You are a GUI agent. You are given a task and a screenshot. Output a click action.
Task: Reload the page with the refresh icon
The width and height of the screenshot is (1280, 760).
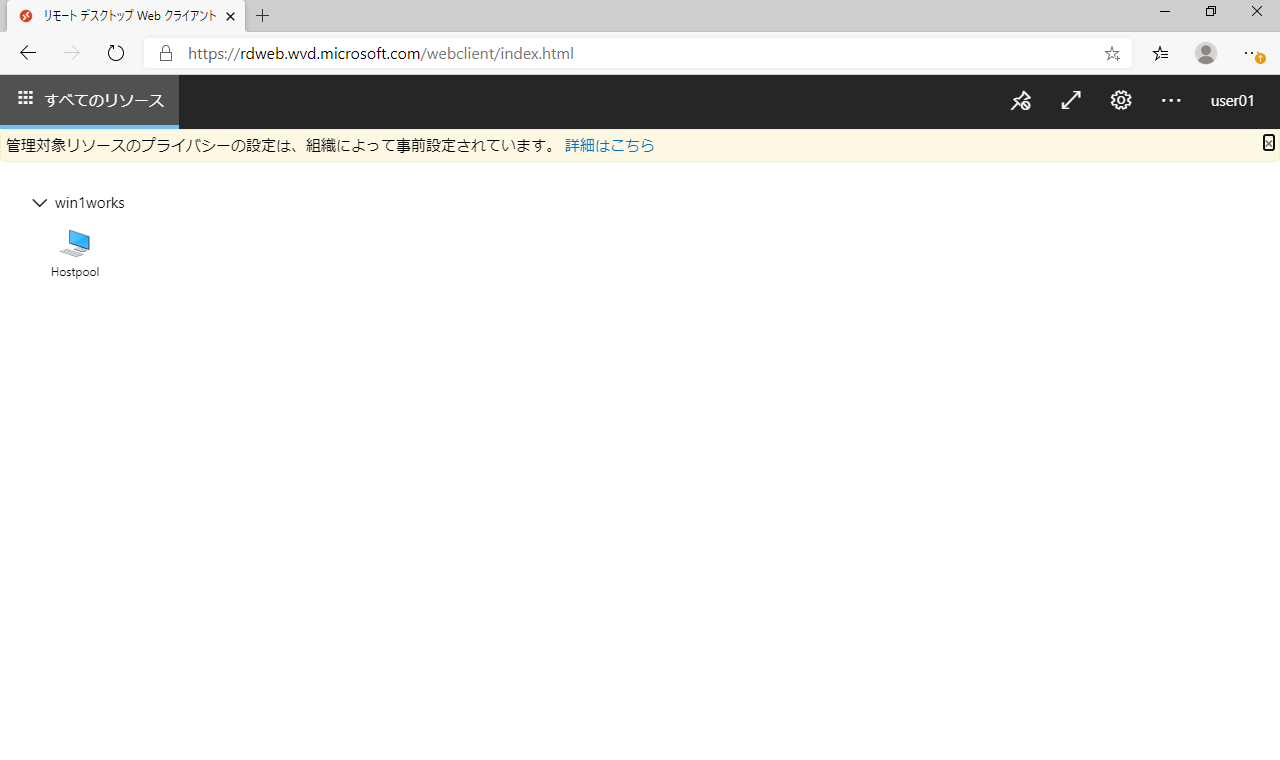pos(116,54)
